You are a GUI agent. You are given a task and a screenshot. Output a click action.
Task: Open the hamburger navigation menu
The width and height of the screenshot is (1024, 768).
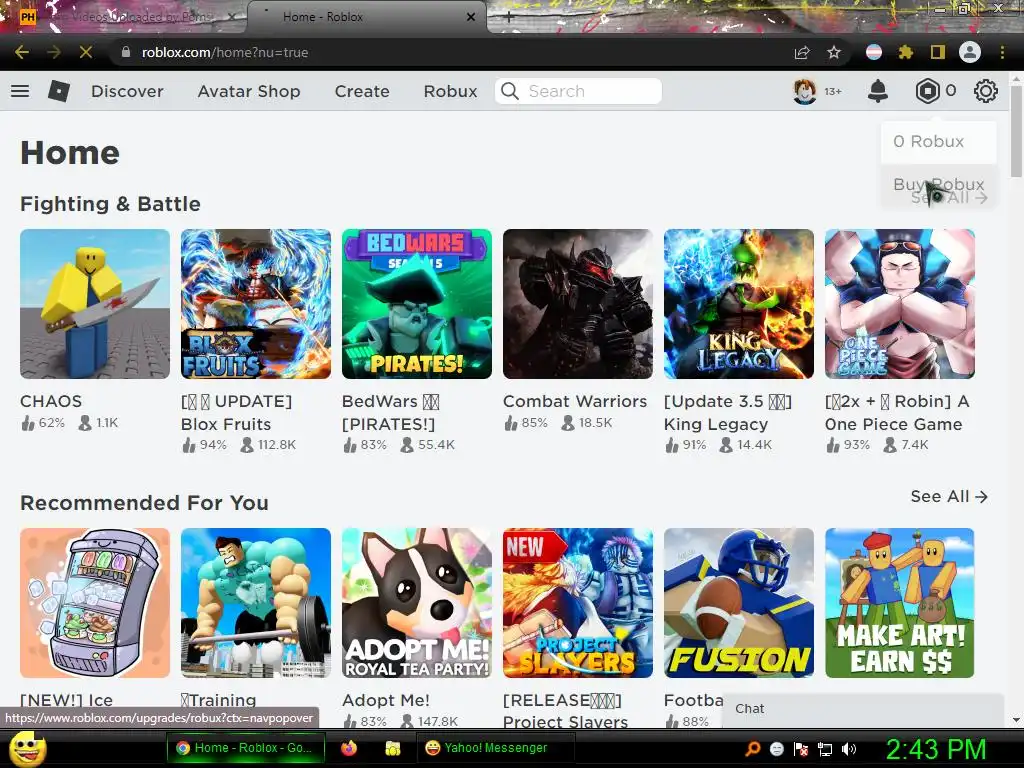20,91
